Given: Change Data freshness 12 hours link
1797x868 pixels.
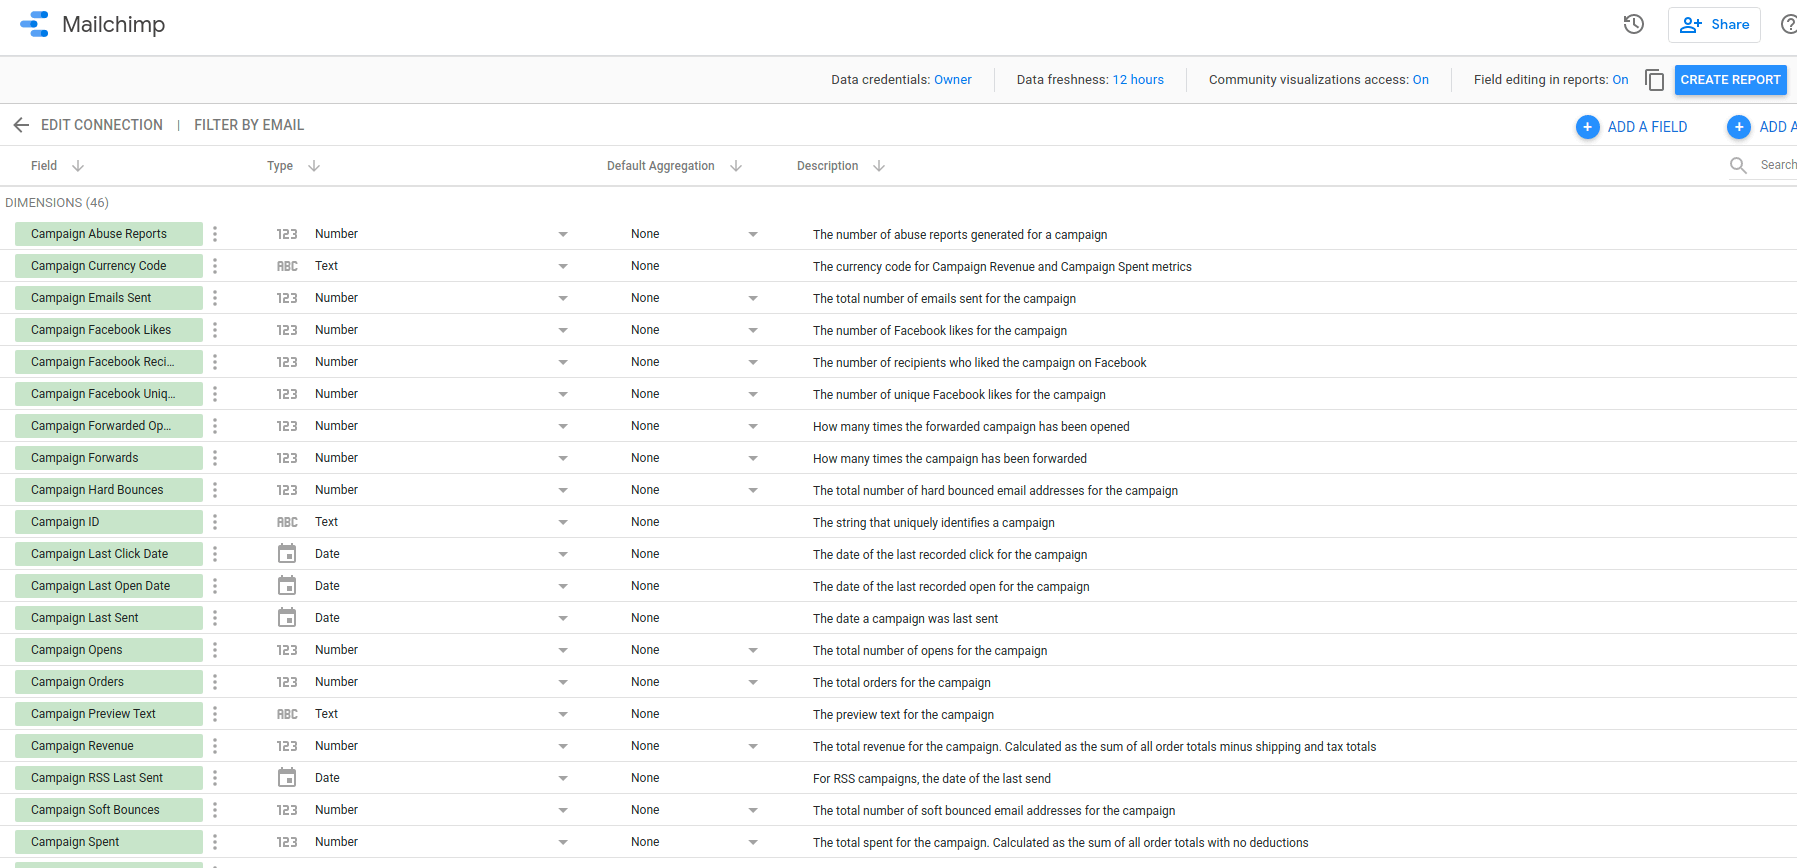Looking at the screenshot, I should pos(1138,80).
